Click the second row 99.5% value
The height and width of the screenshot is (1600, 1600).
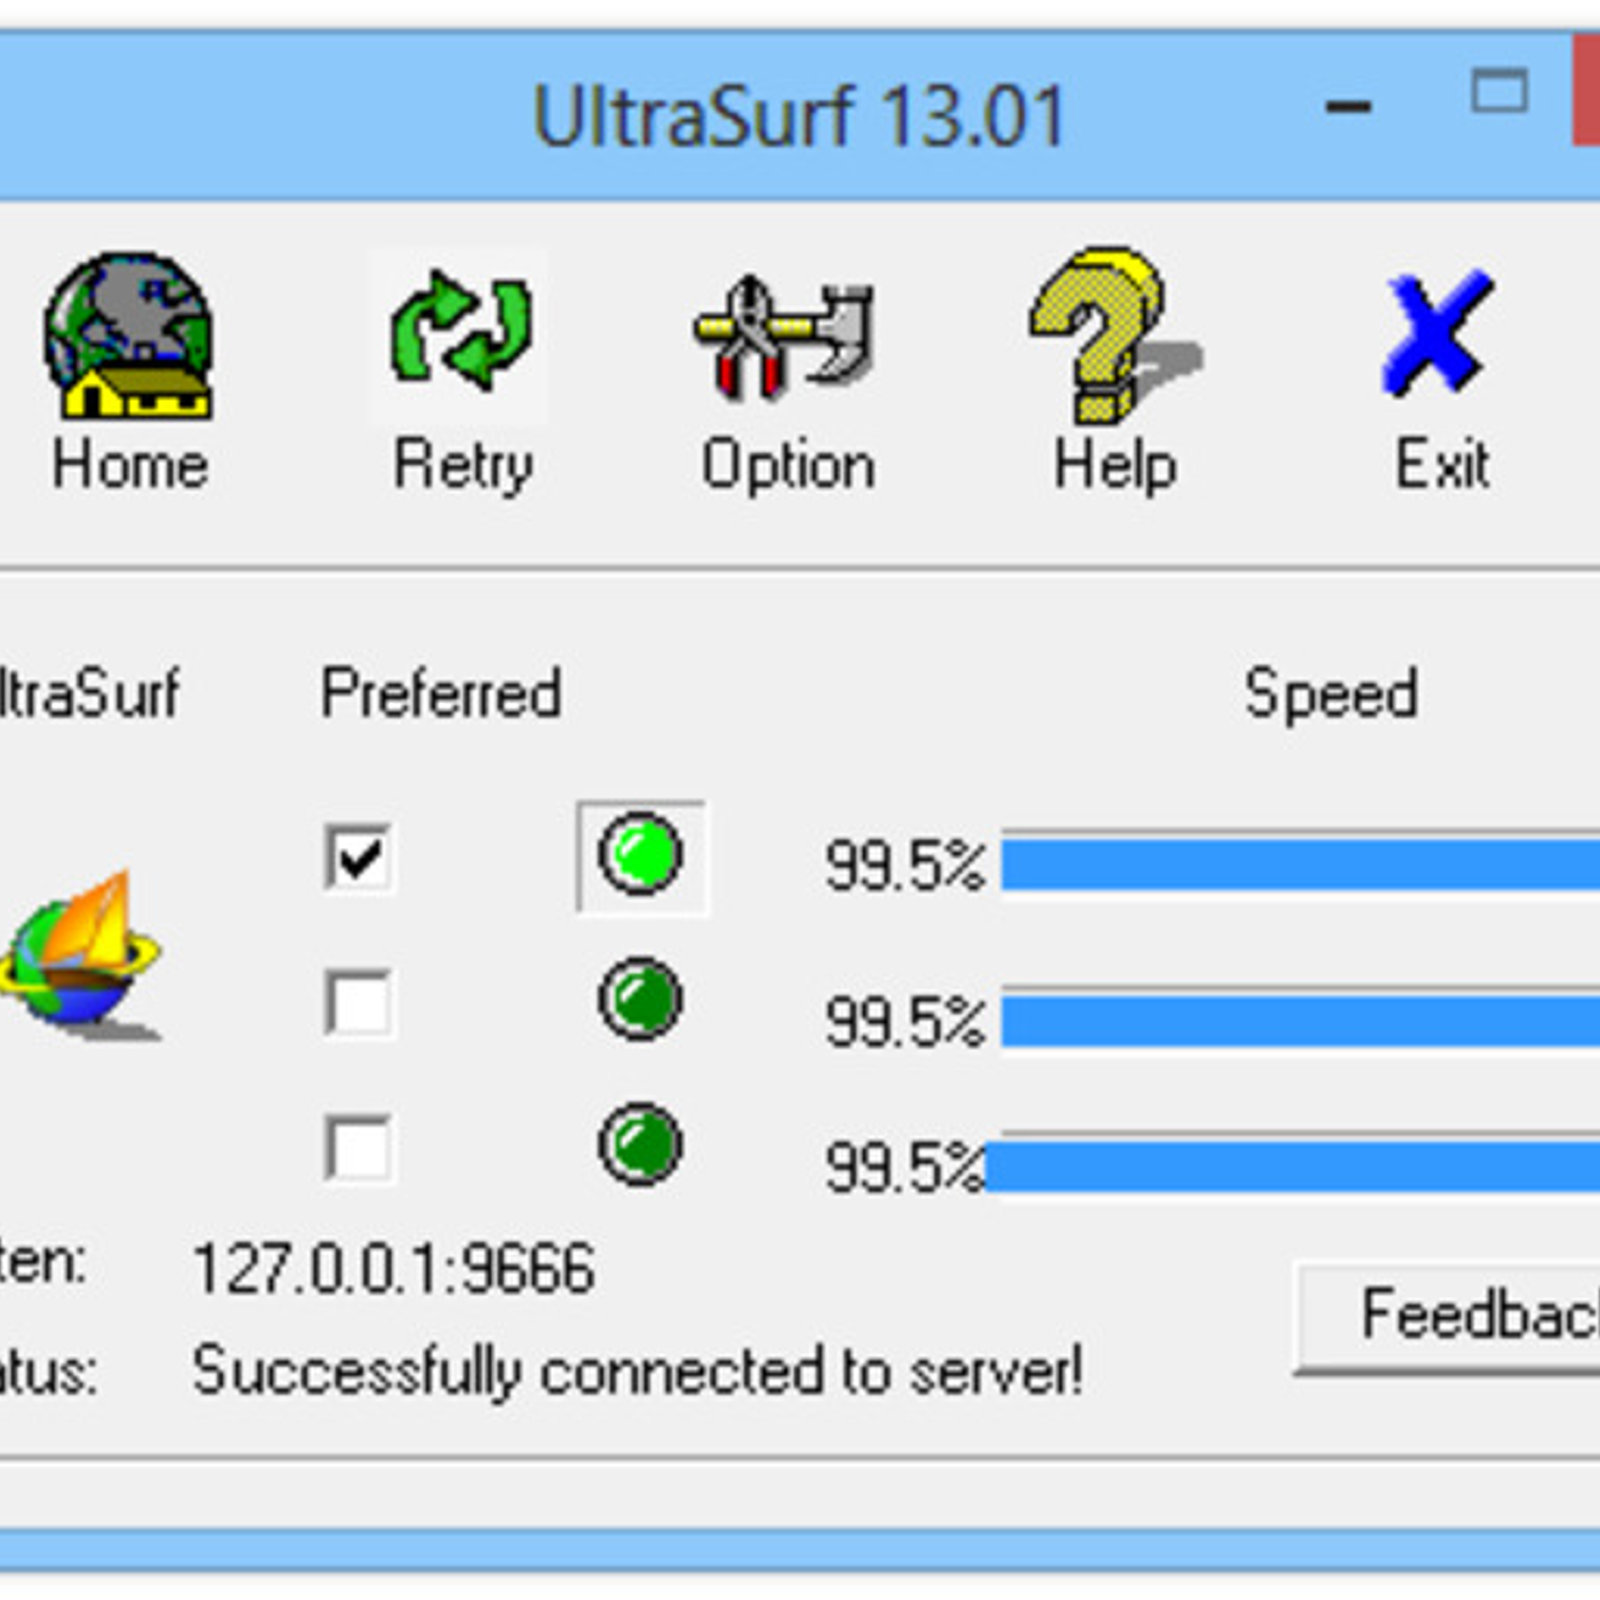coord(905,1022)
